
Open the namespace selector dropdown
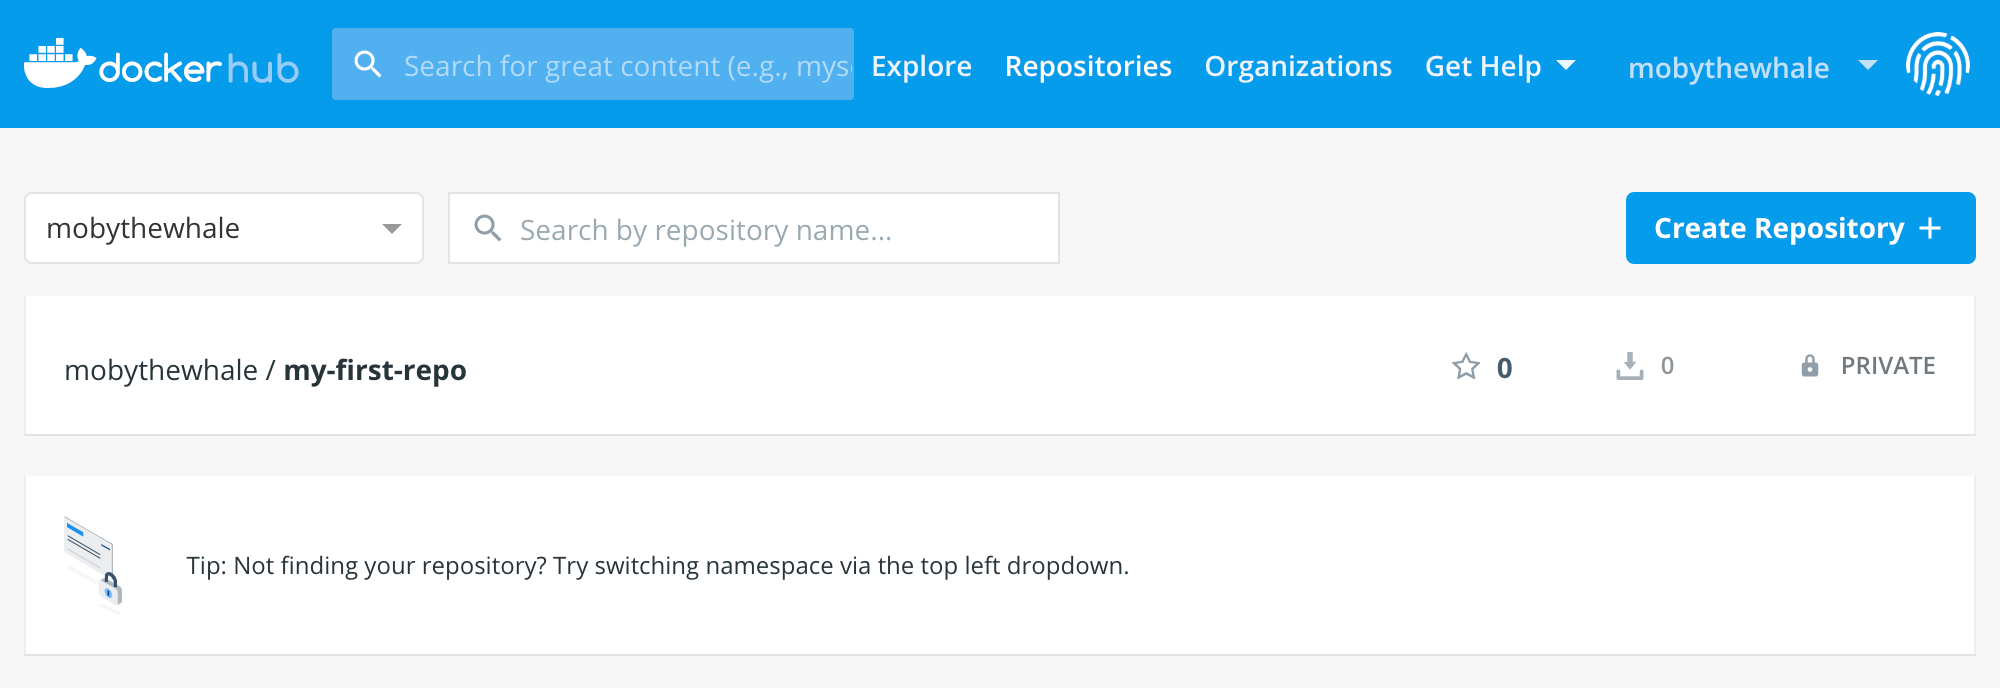[x=222, y=228]
